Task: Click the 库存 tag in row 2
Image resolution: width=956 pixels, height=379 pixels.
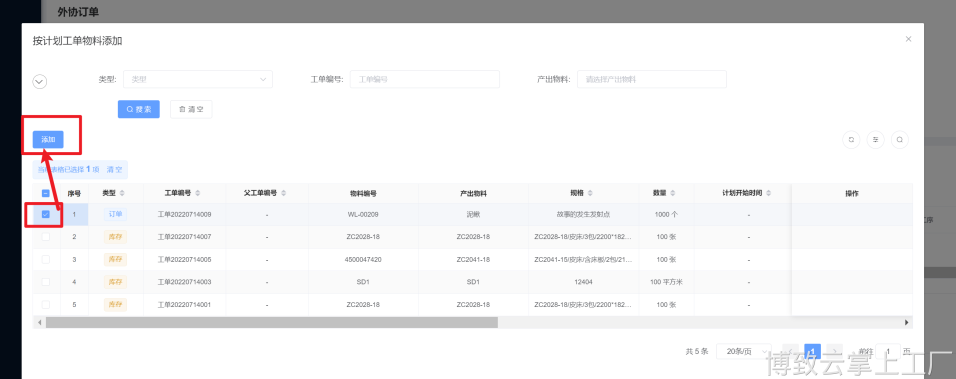Action: (115, 236)
